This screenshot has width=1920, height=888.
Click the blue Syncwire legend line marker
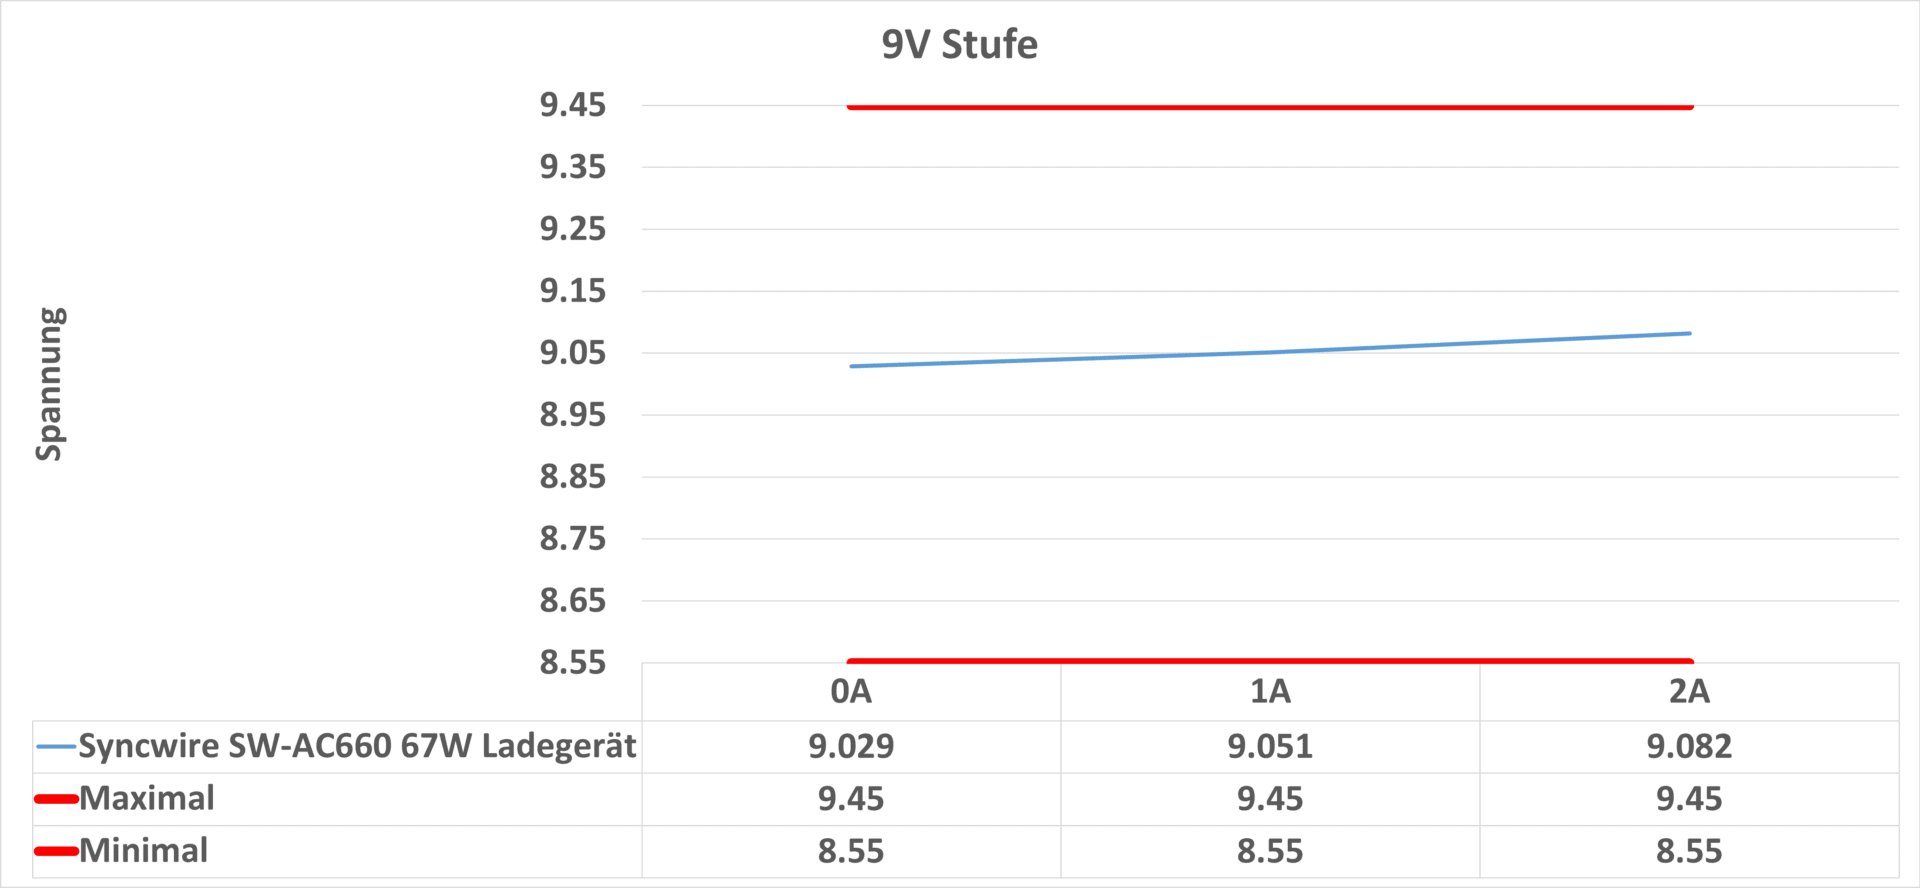tap(56, 747)
